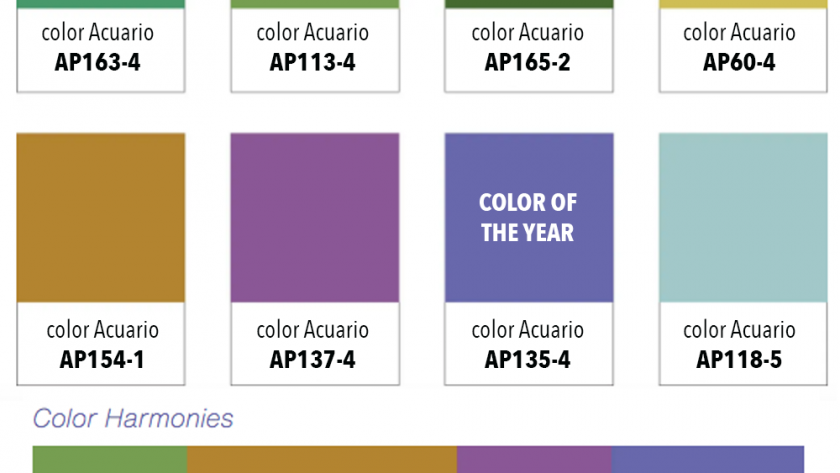The image size is (840, 473).
Task: Select the AP113-4 color code label
Action: coord(313,63)
